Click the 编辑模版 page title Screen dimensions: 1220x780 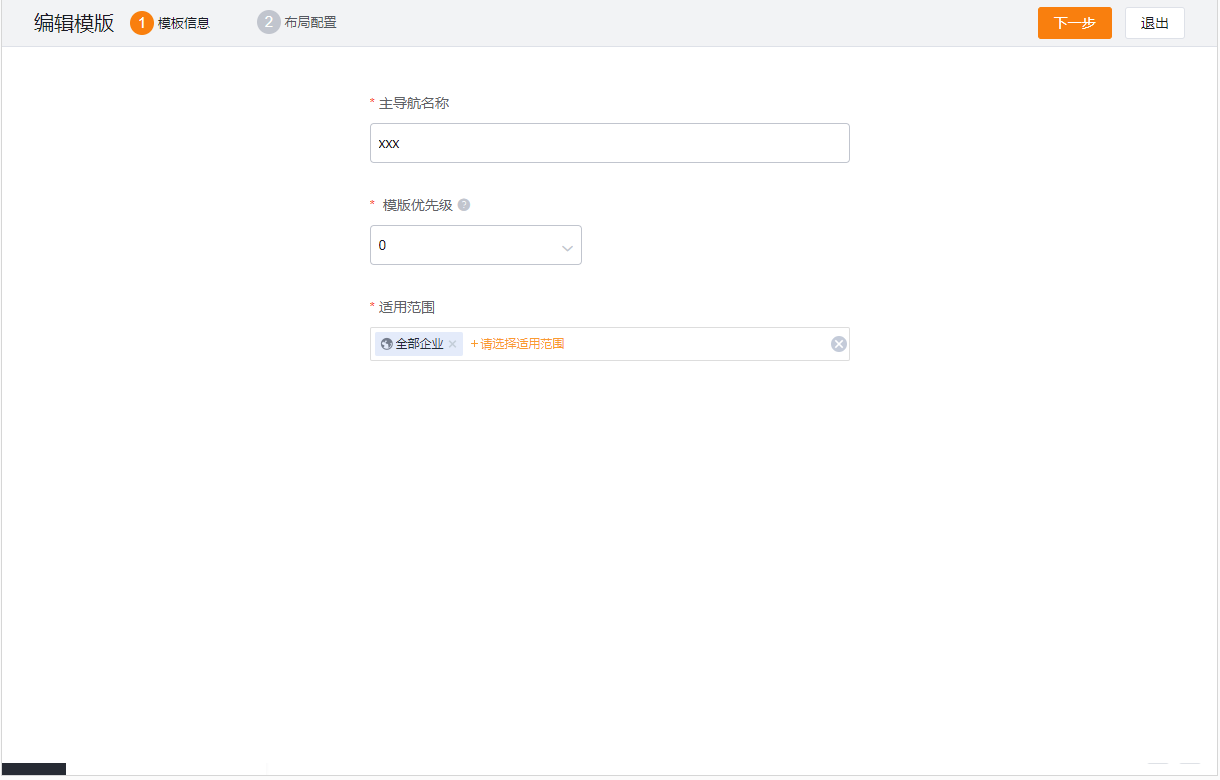pyautogui.click(x=74, y=23)
